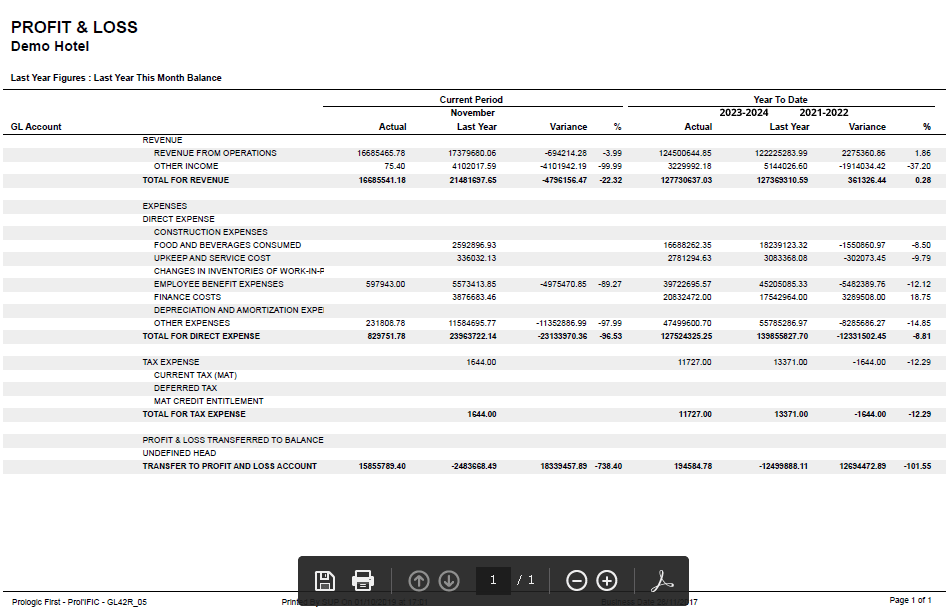This screenshot has height=613, width=950.
Task: Click the 'Year To Date' header
Action: pos(780,99)
